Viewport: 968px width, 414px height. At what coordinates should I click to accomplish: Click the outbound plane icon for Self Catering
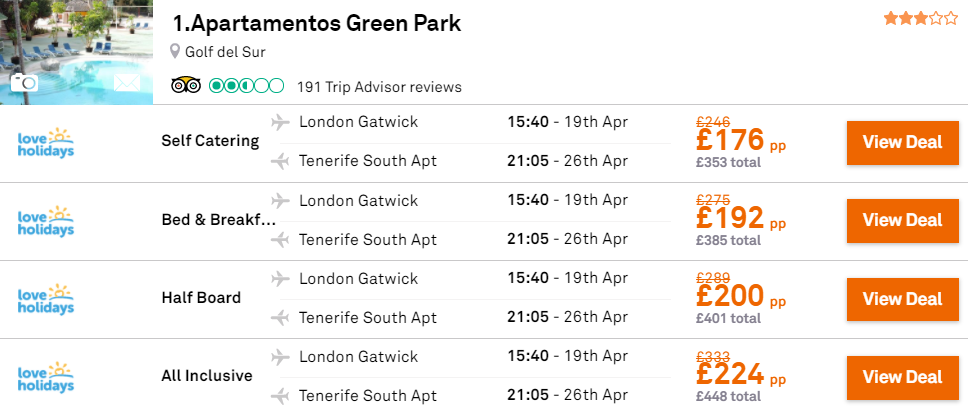point(280,122)
